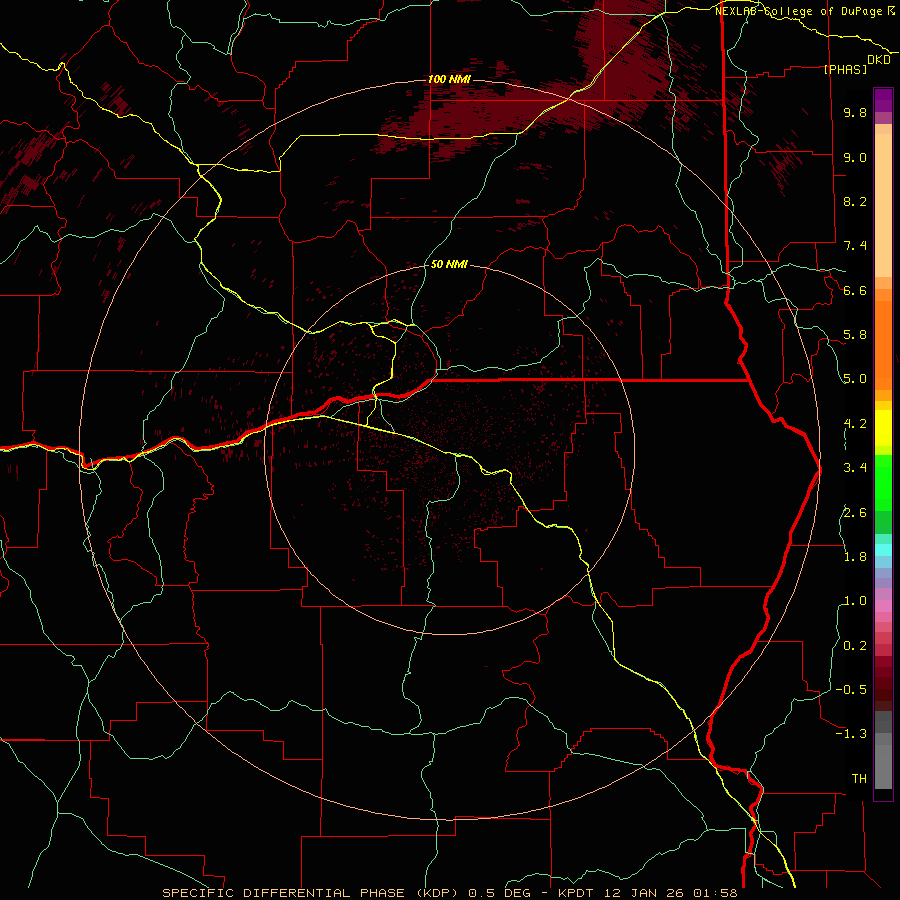Click the 2.6 legend value label

click(x=855, y=513)
